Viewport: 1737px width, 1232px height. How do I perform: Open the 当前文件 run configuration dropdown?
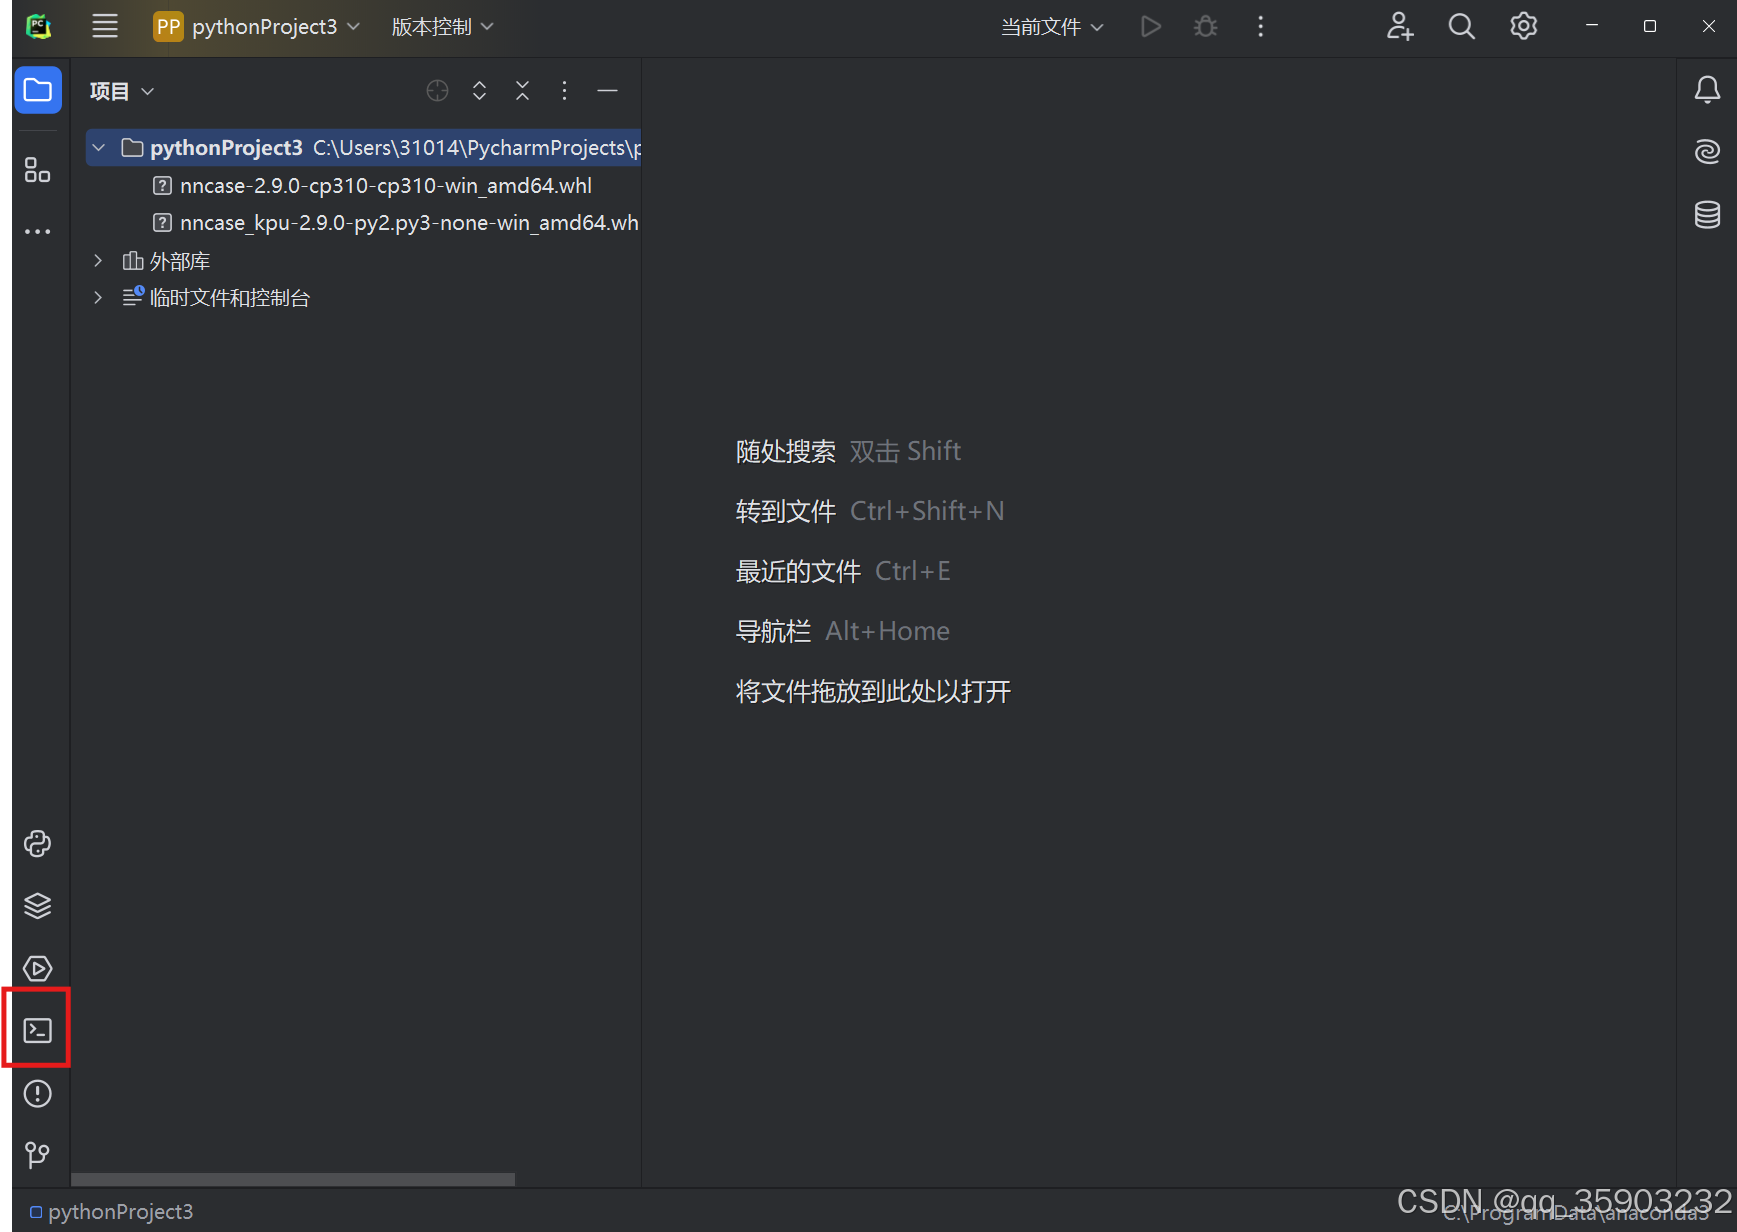(1051, 26)
